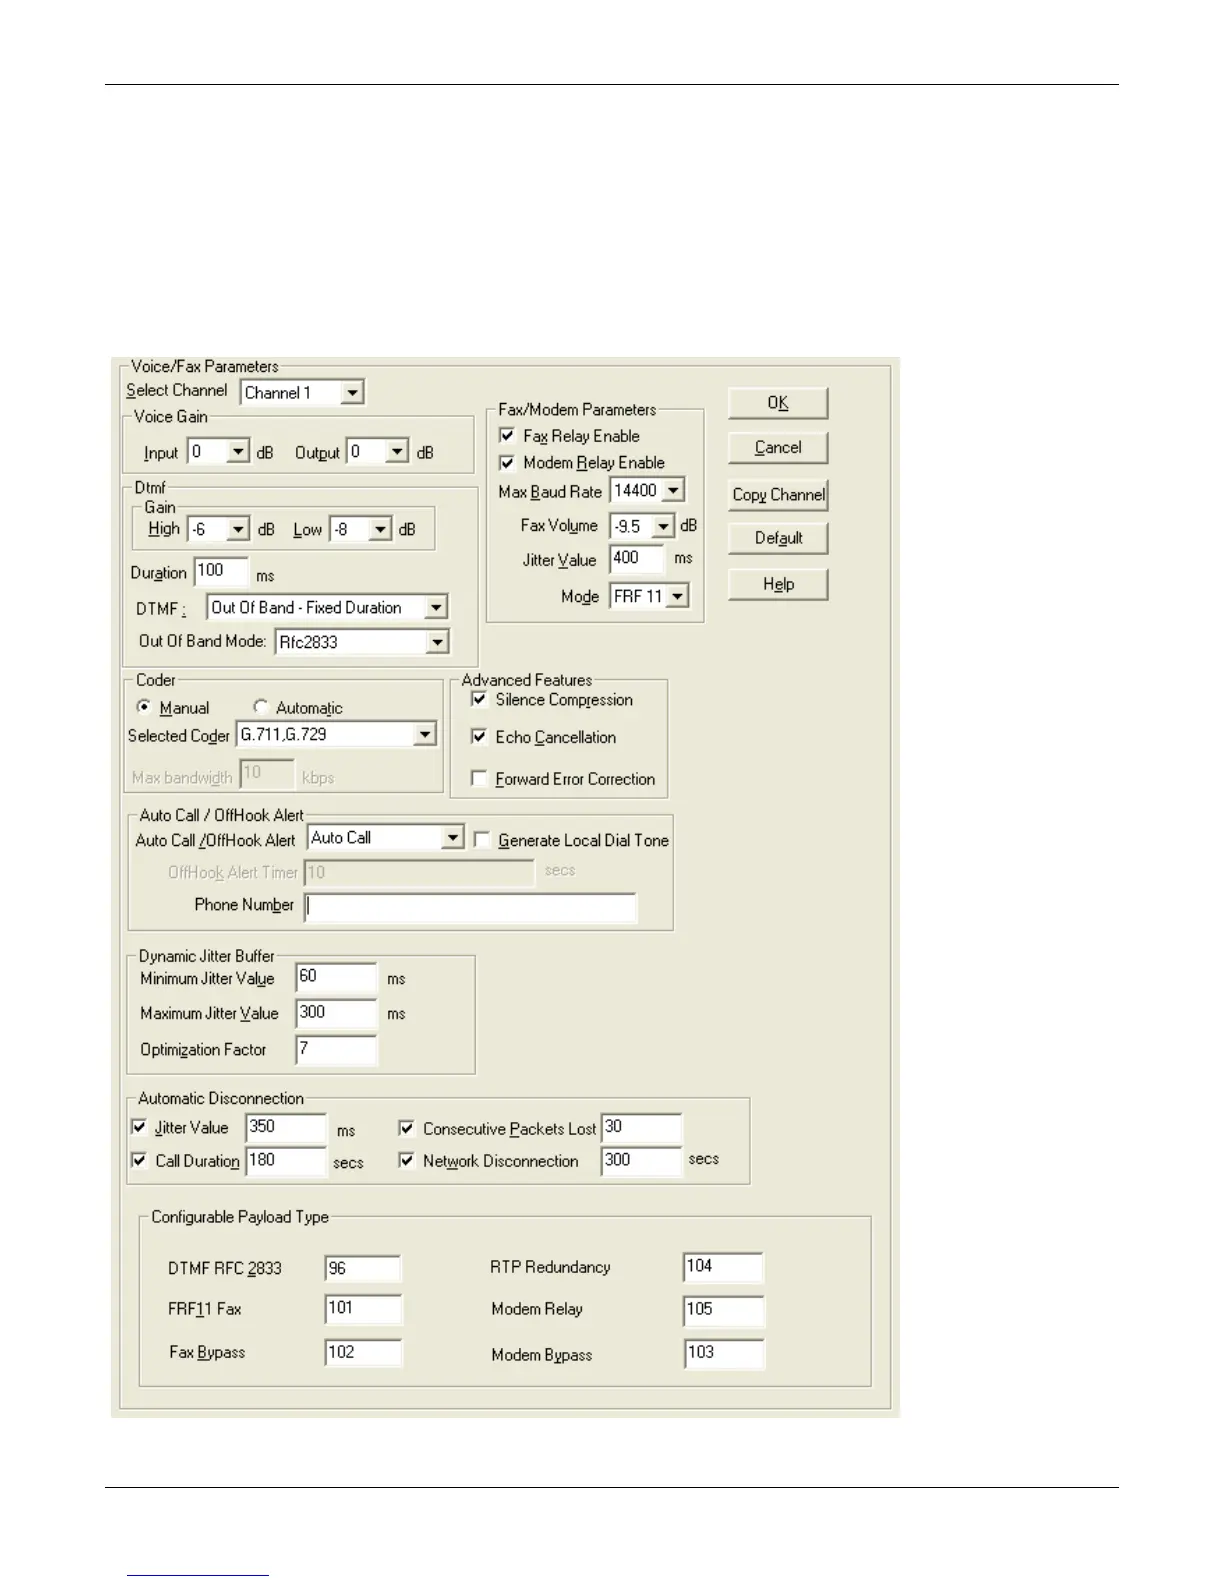
Task: Click the Minimum Jitter Value field
Action: click(336, 978)
